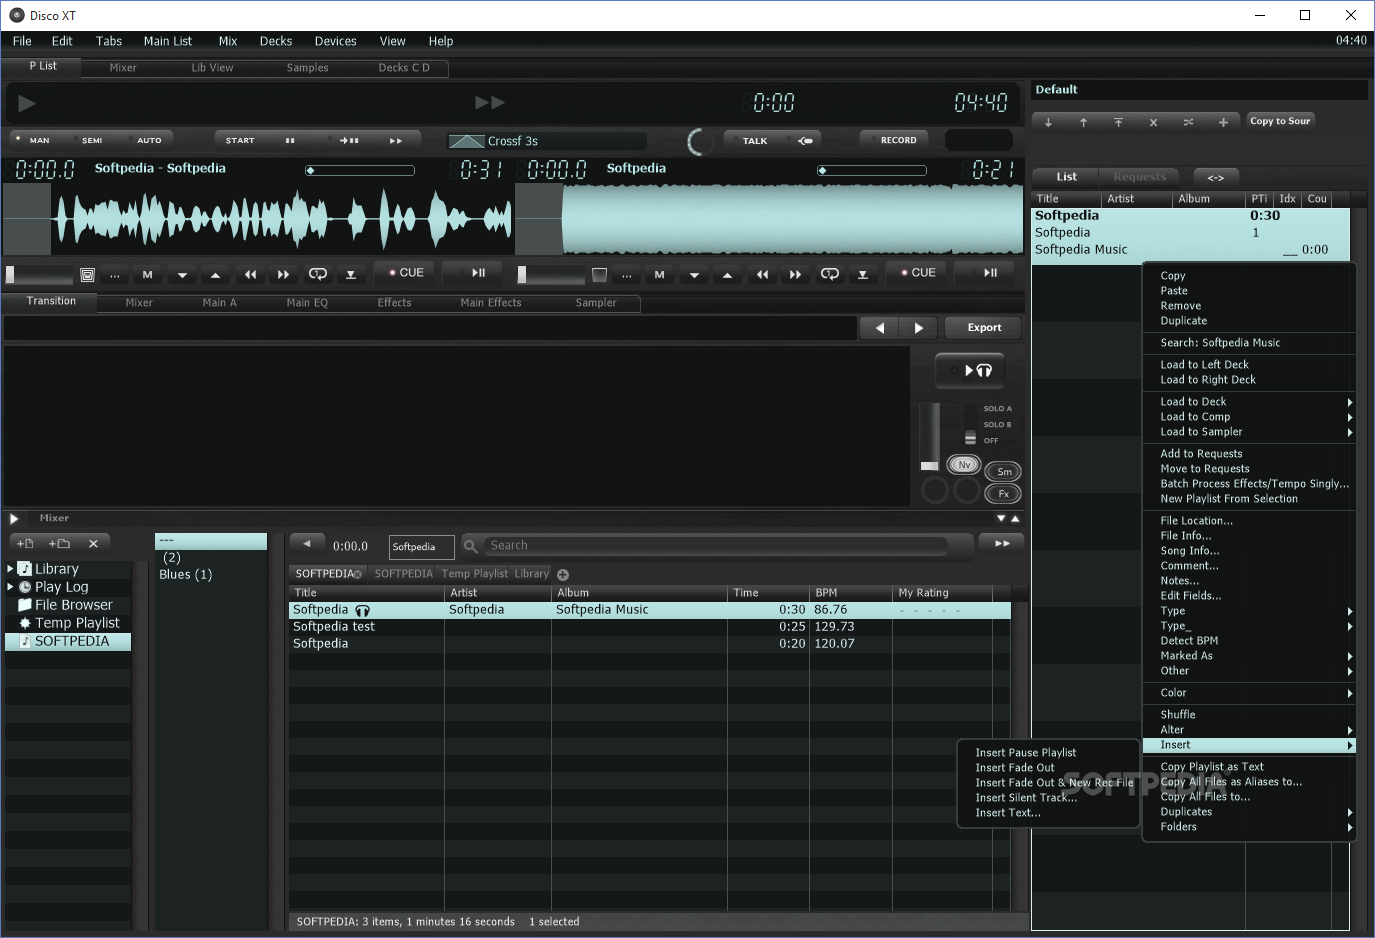Open Crossf 3s transition dropdown
The width and height of the screenshot is (1375, 938).
tap(546, 141)
